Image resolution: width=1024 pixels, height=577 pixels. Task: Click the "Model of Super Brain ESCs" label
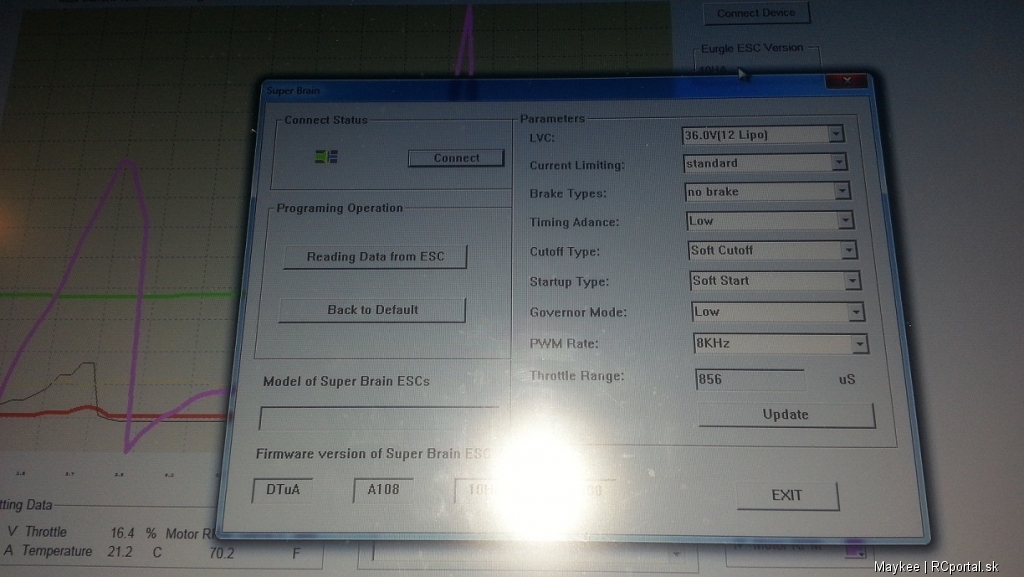[347, 381]
